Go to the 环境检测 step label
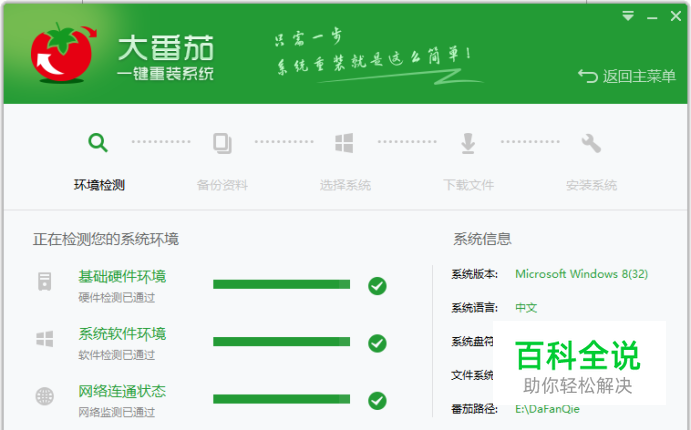 [x=99, y=185]
